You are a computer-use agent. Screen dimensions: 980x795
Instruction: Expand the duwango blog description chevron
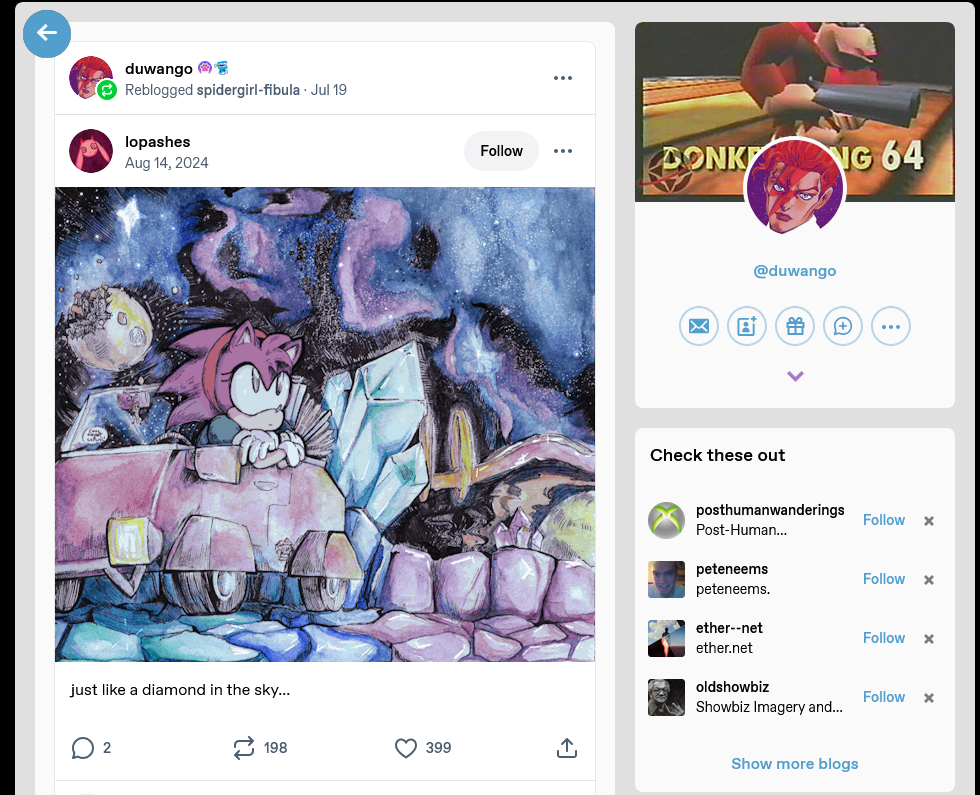(x=795, y=376)
